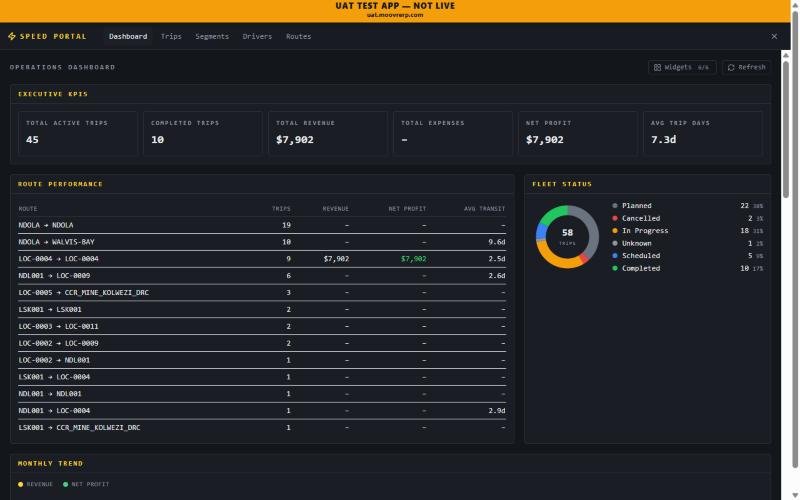Click the Avg Trip Days KPI card
This screenshot has height=500, width=800.
(x=703, y=133)
